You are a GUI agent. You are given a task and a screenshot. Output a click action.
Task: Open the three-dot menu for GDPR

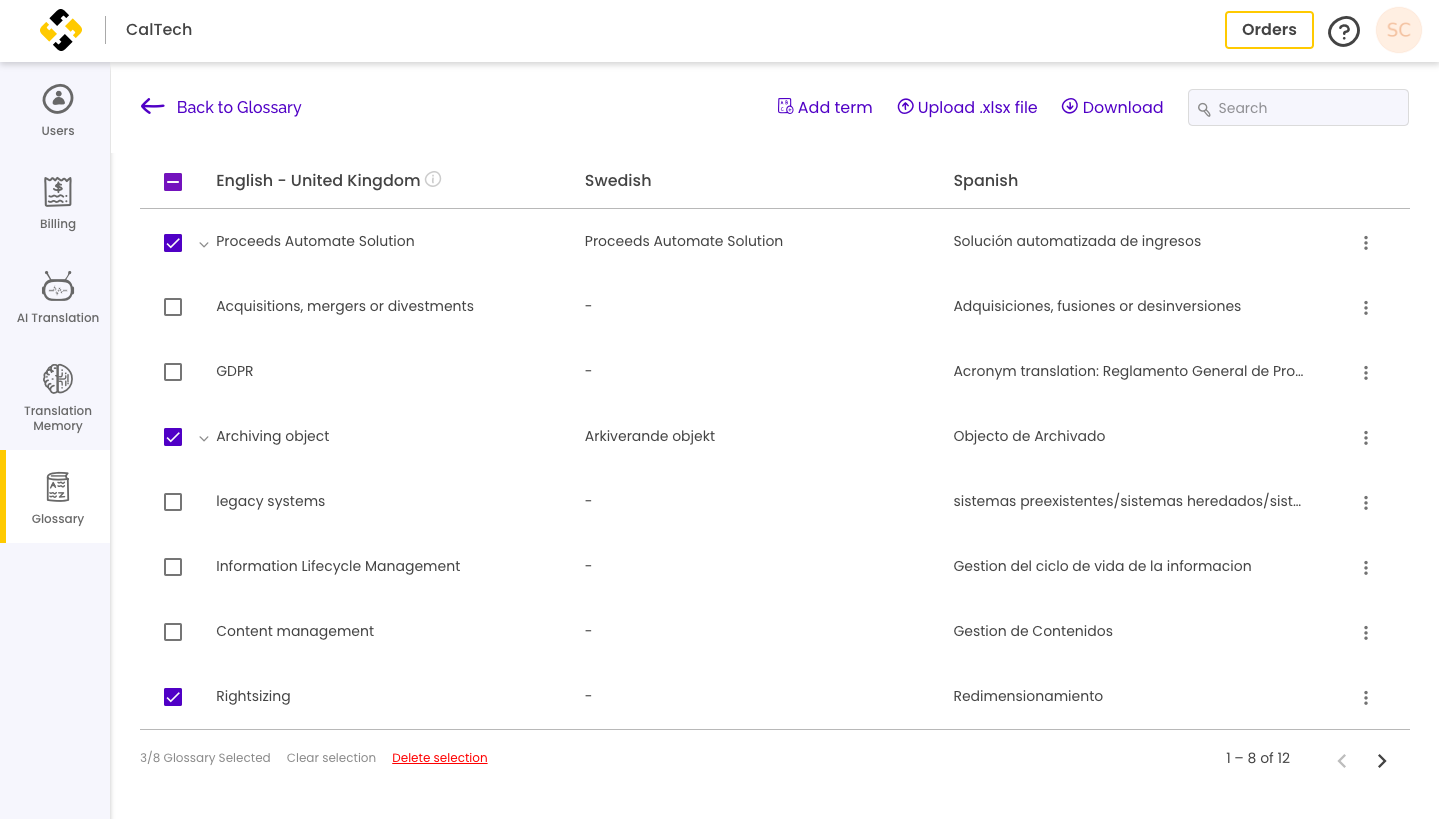pos(1365,373)
